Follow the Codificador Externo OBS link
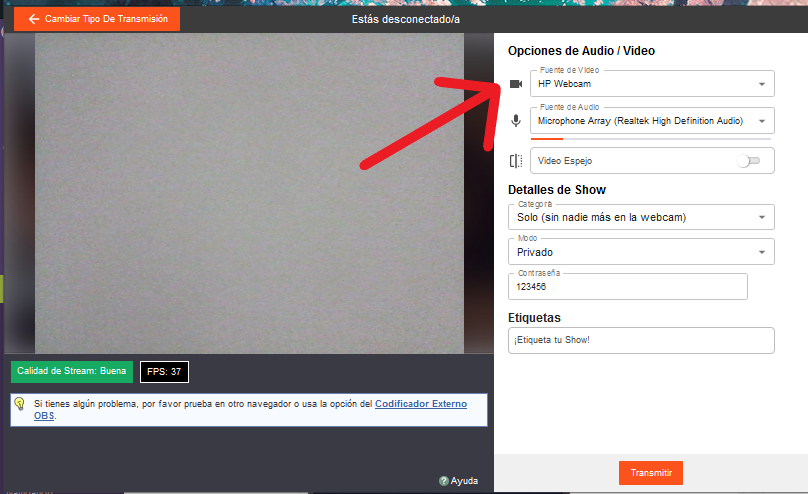The image size is (808, 494). [420, 404]
